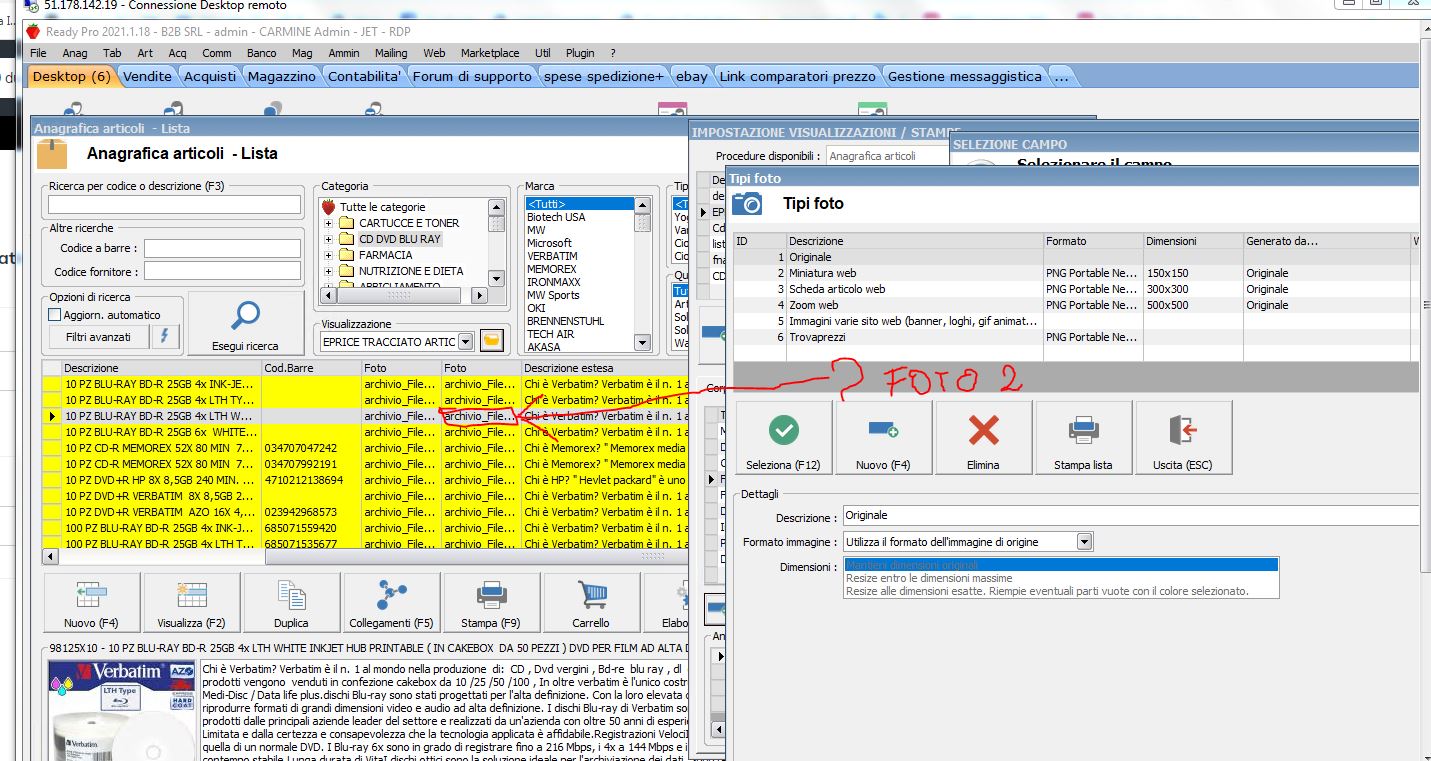Choose Resize alle dimensioni esatte option
This screenshot has width=1431, height=761.
coord(1047,591)
